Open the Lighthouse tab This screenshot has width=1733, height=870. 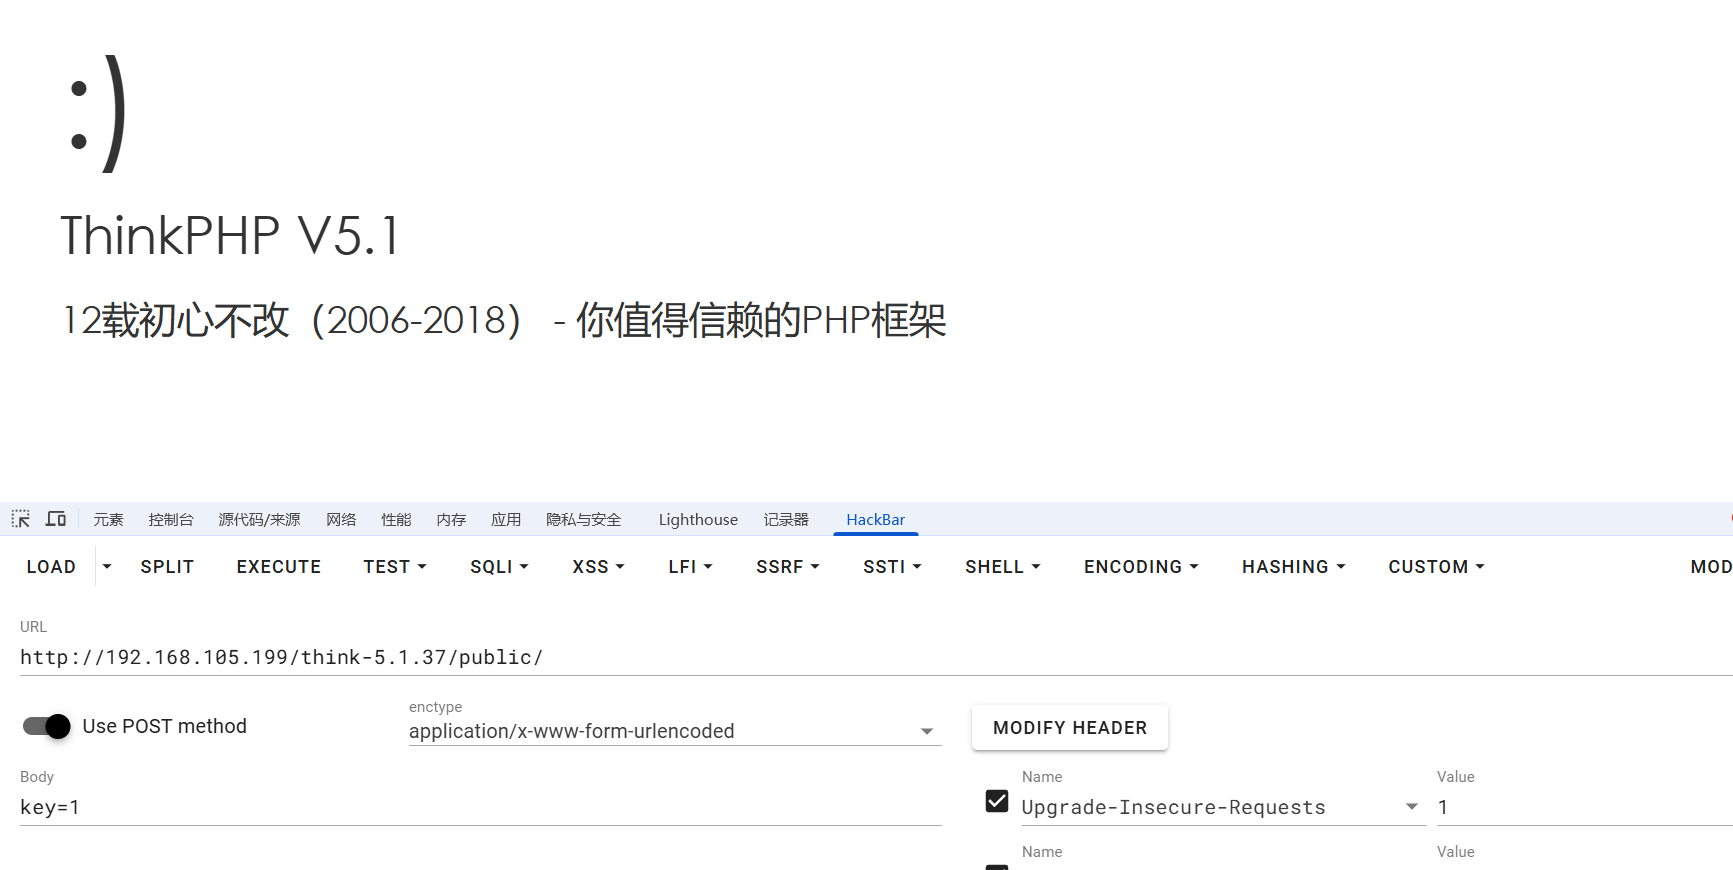(x=698, y=519)
